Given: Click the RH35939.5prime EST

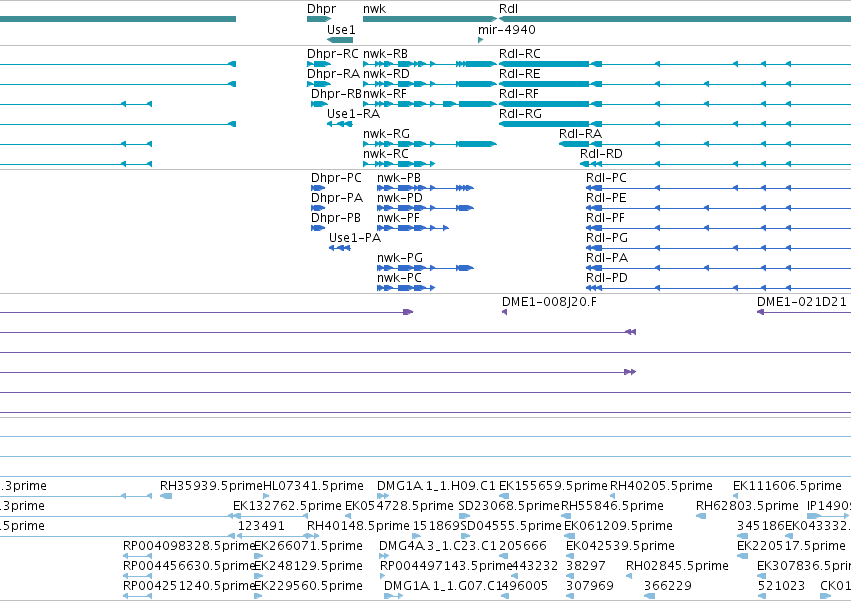Looking at the screenshot, I should [166, 496].
